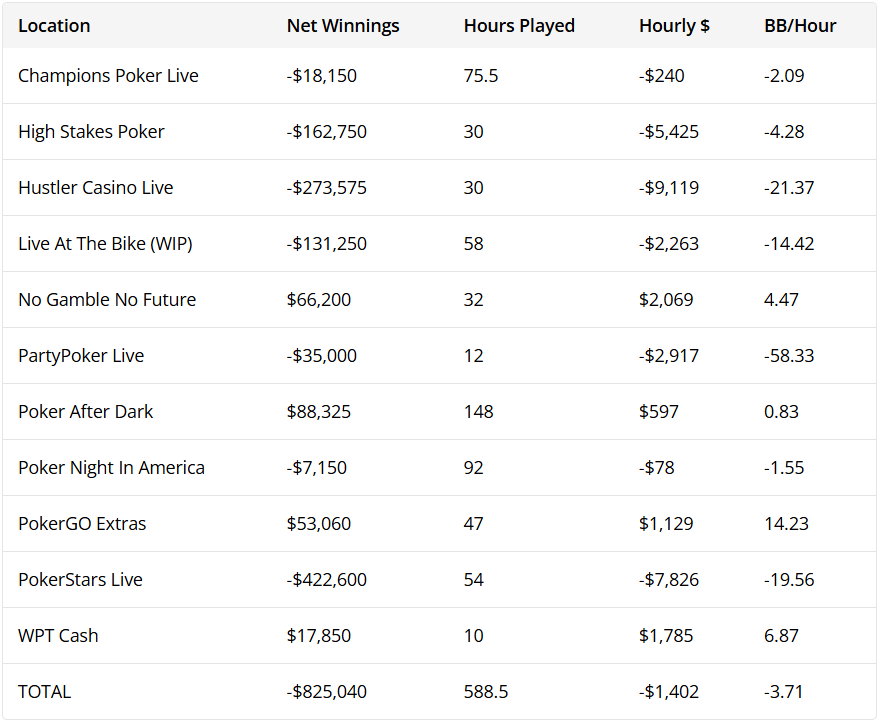Image resolution: width=879 pixels, height=720 pixels.
Task: Select the -$422,600 net winnings cell
Action: 327,580
